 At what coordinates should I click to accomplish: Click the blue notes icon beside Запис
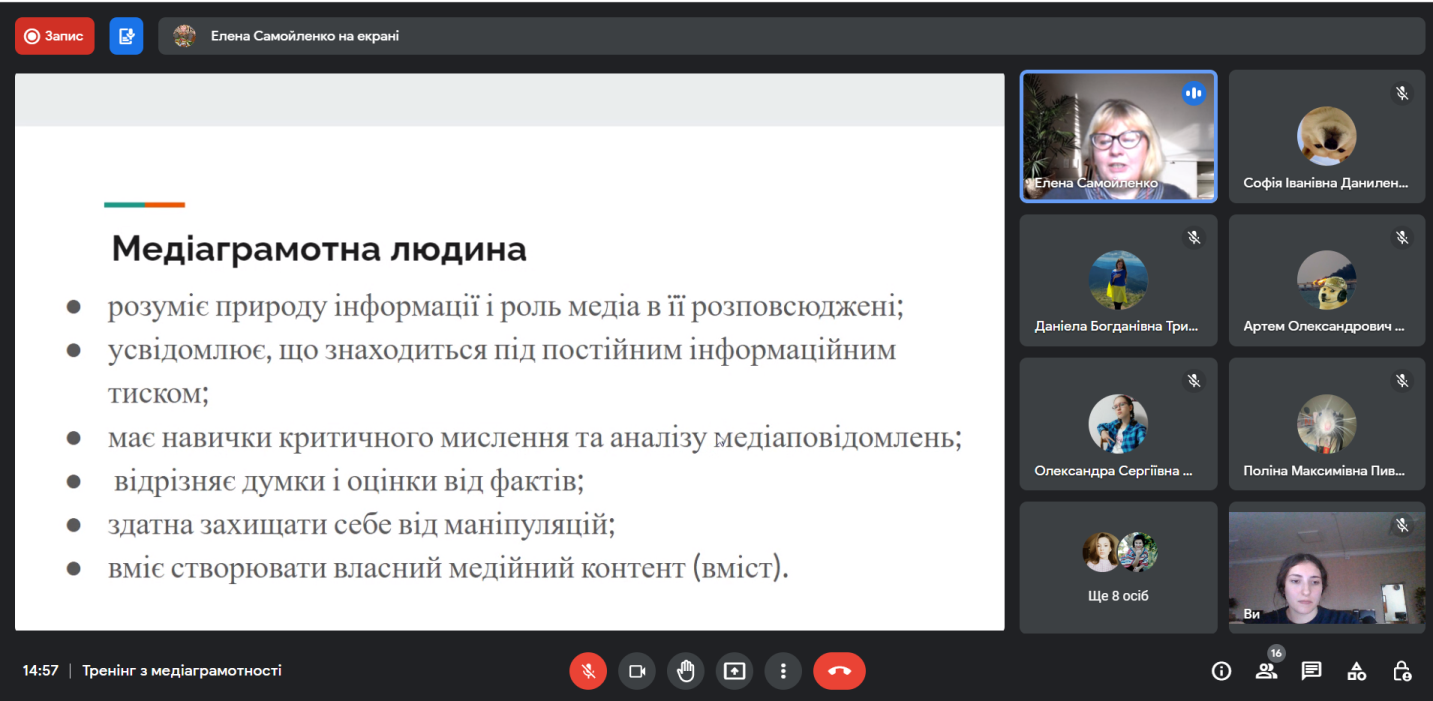[126, 36]
